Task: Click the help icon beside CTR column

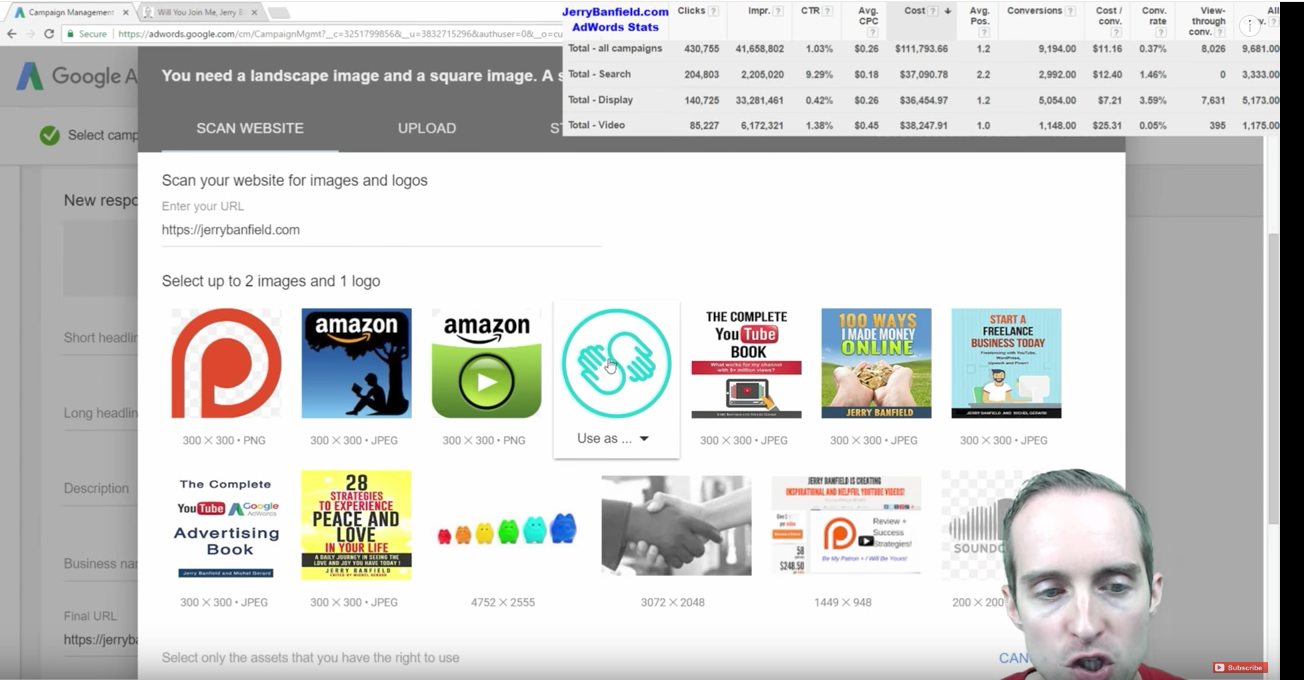Action: [x=827, y=11]
